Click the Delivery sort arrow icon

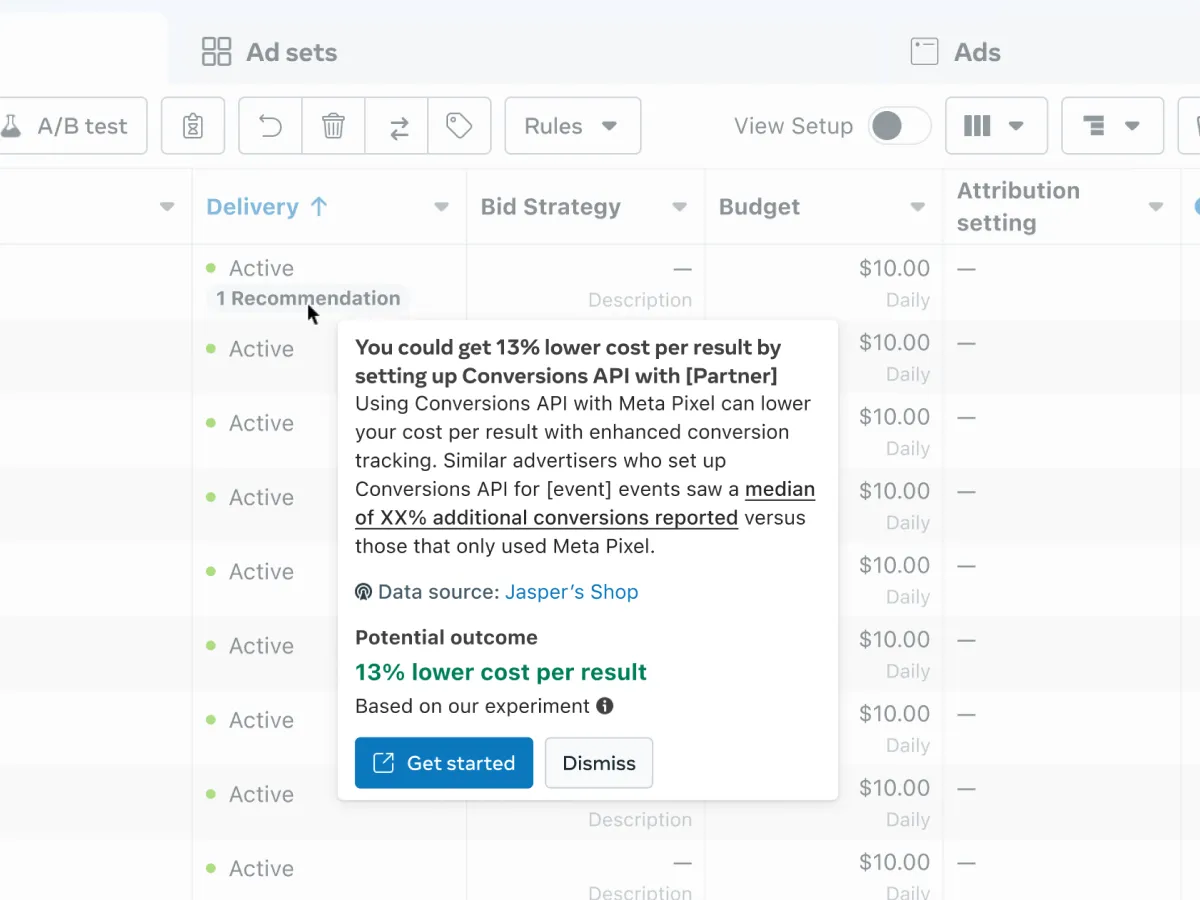click(x=319, y=207)
